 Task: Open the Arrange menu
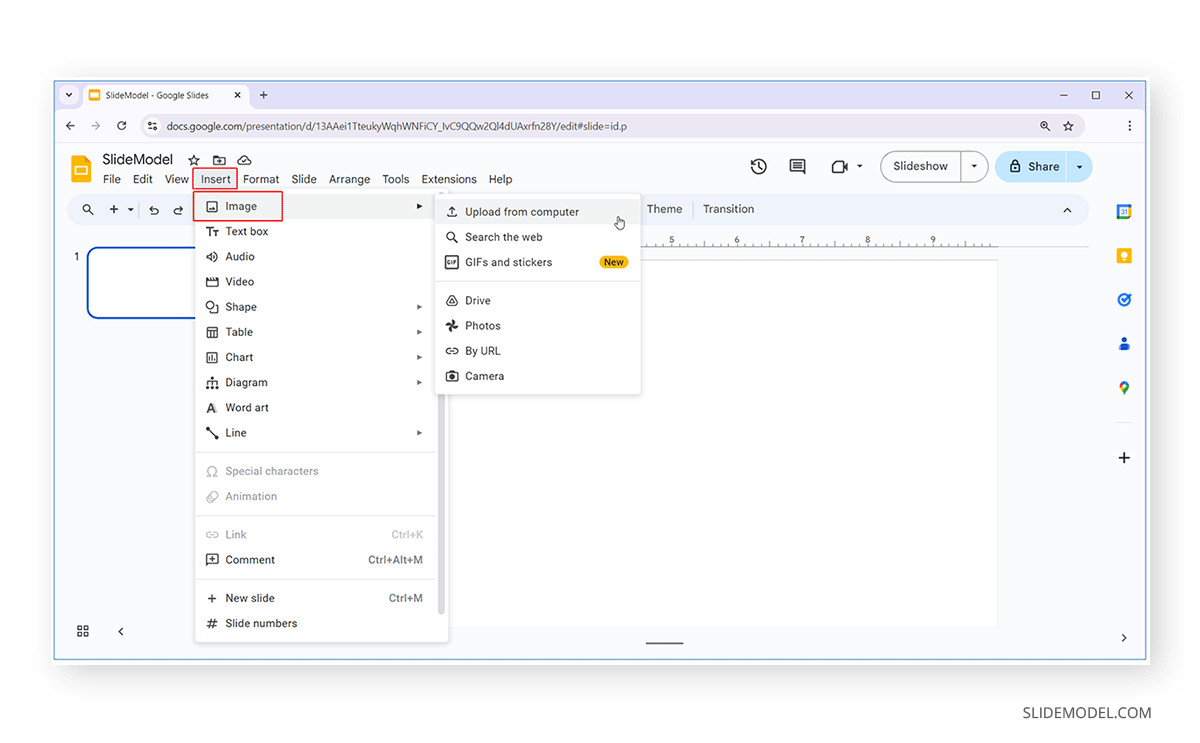[x=349, y=180]
